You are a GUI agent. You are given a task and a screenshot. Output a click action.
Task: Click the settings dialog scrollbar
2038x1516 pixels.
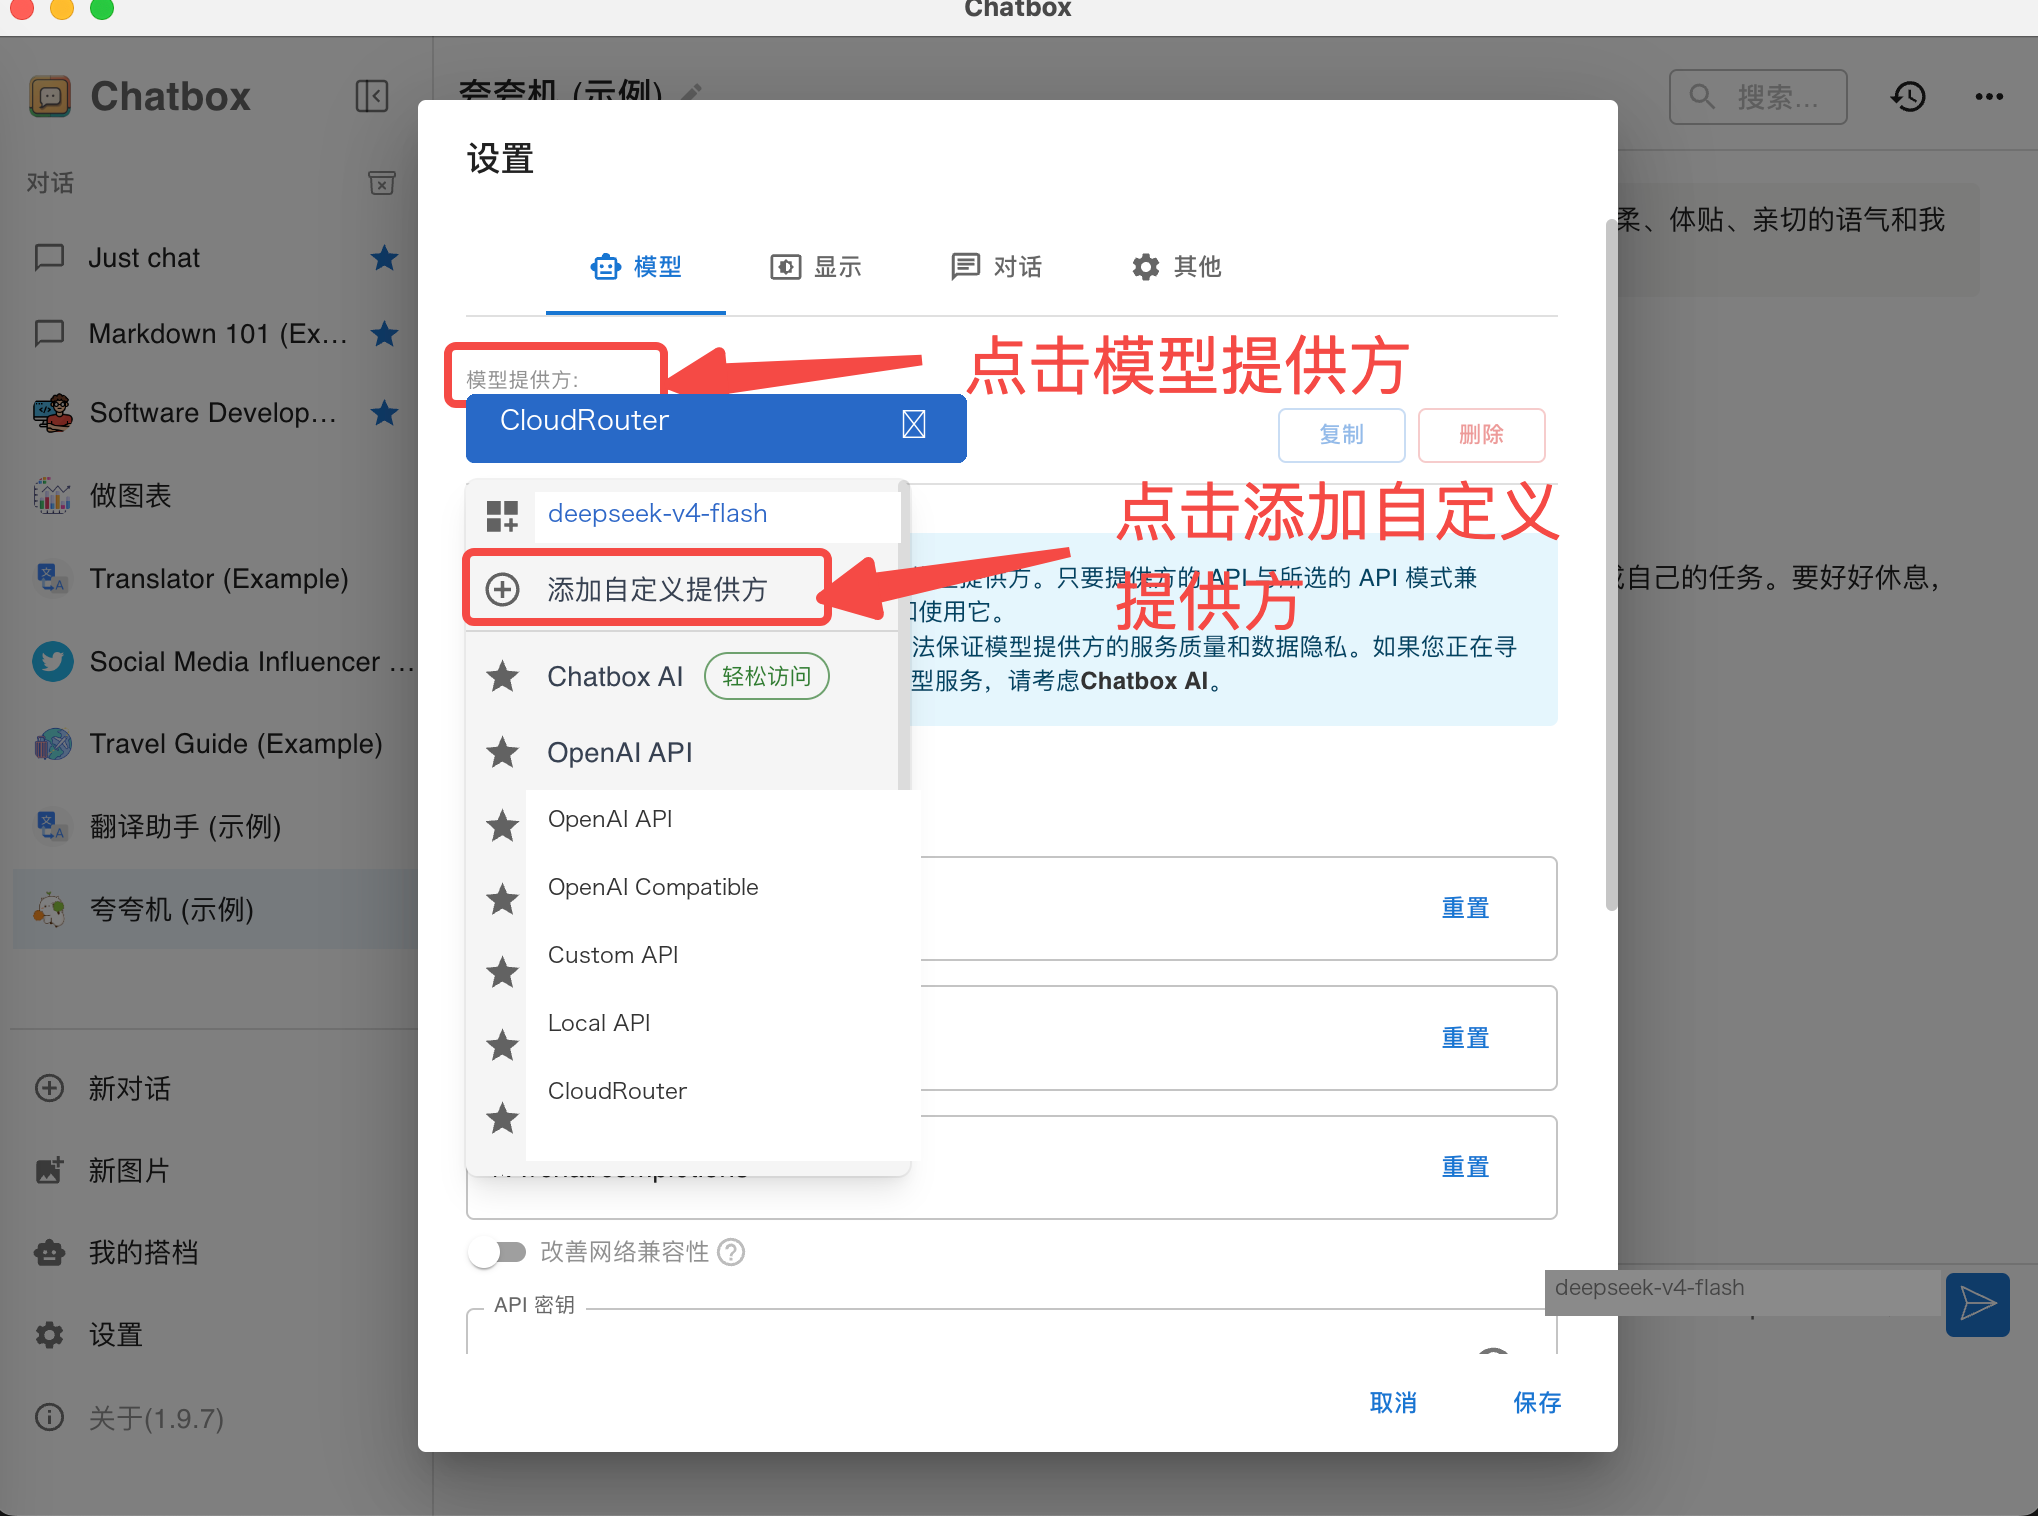(1610, 565)
